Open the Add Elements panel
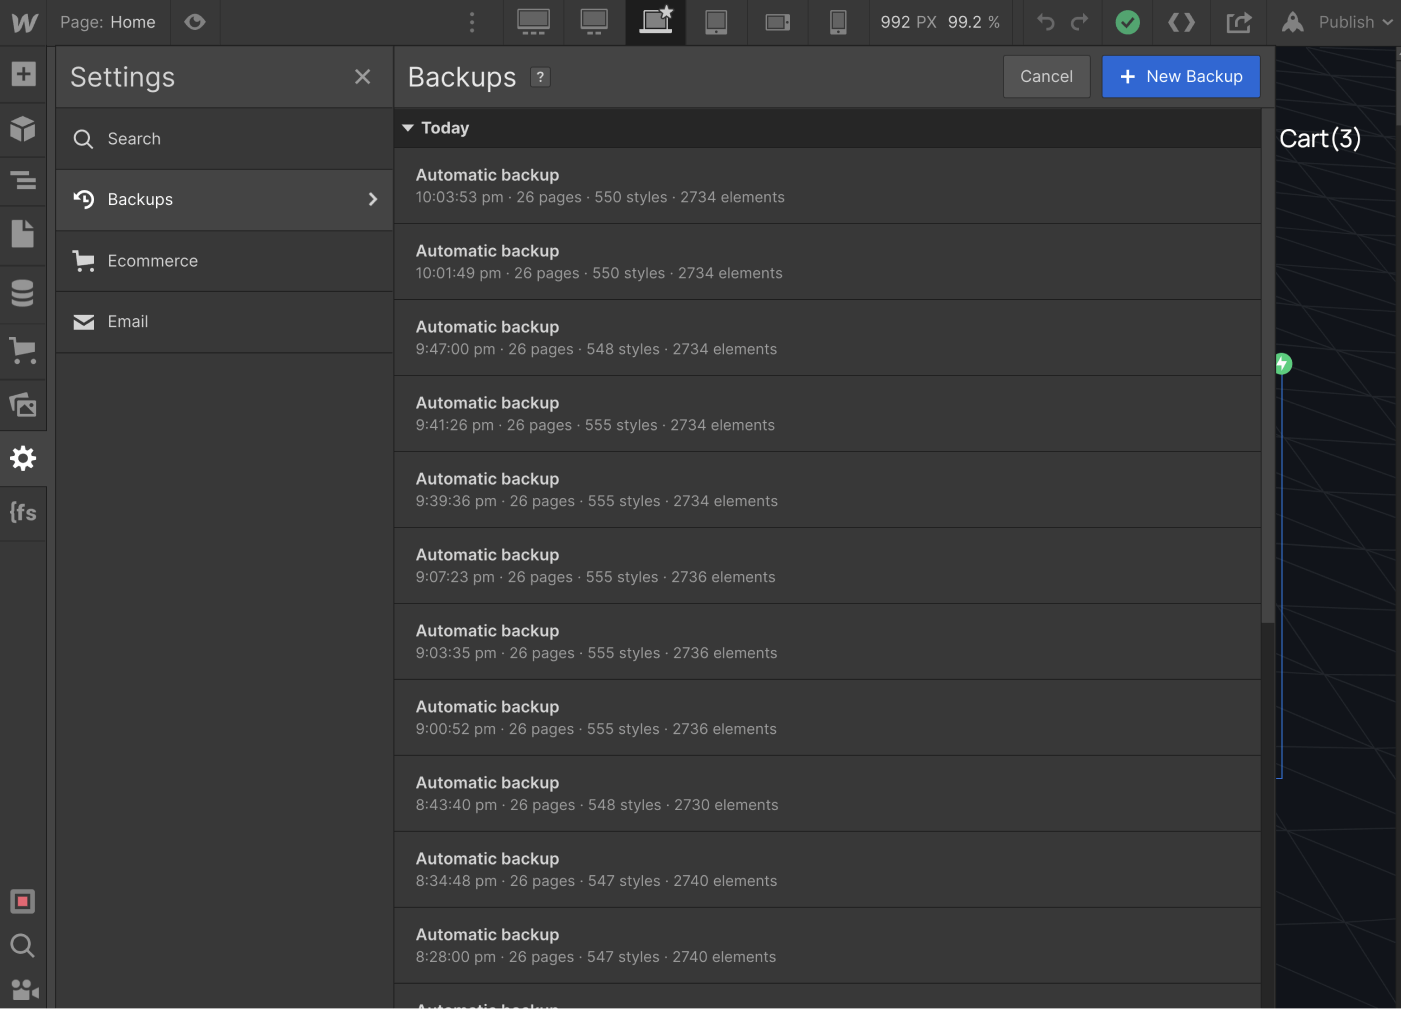Image resolution: width=1401 pixels, height=1009 pixels. pos(23,73)
